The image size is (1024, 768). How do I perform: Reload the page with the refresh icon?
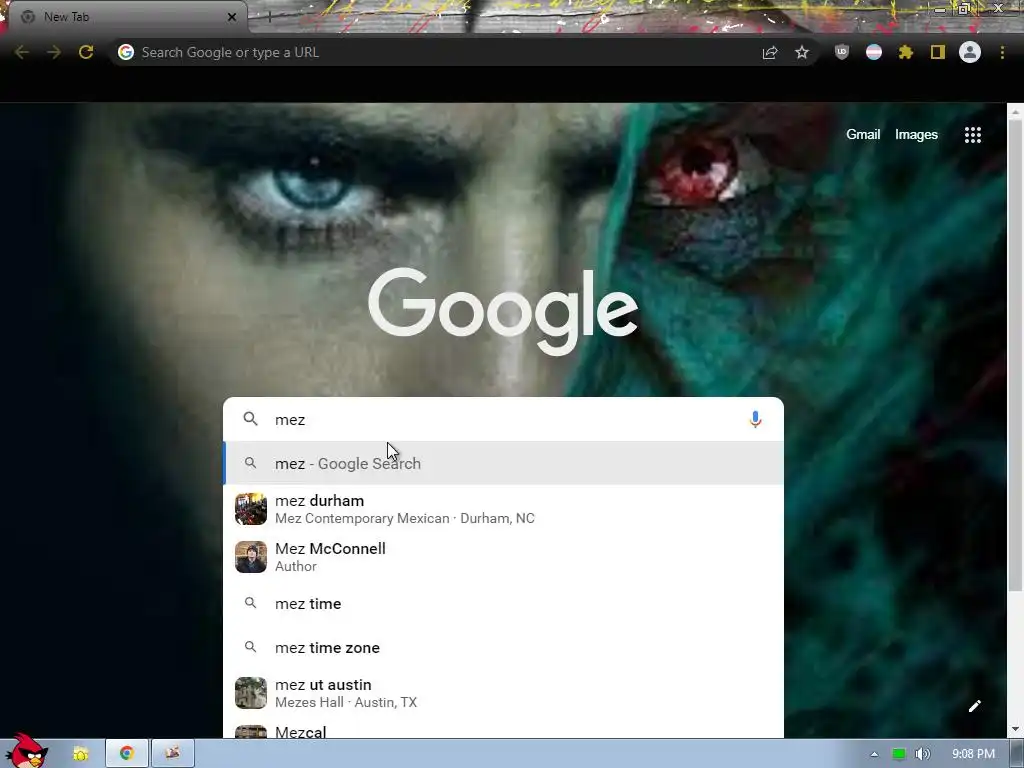[86, 52]
